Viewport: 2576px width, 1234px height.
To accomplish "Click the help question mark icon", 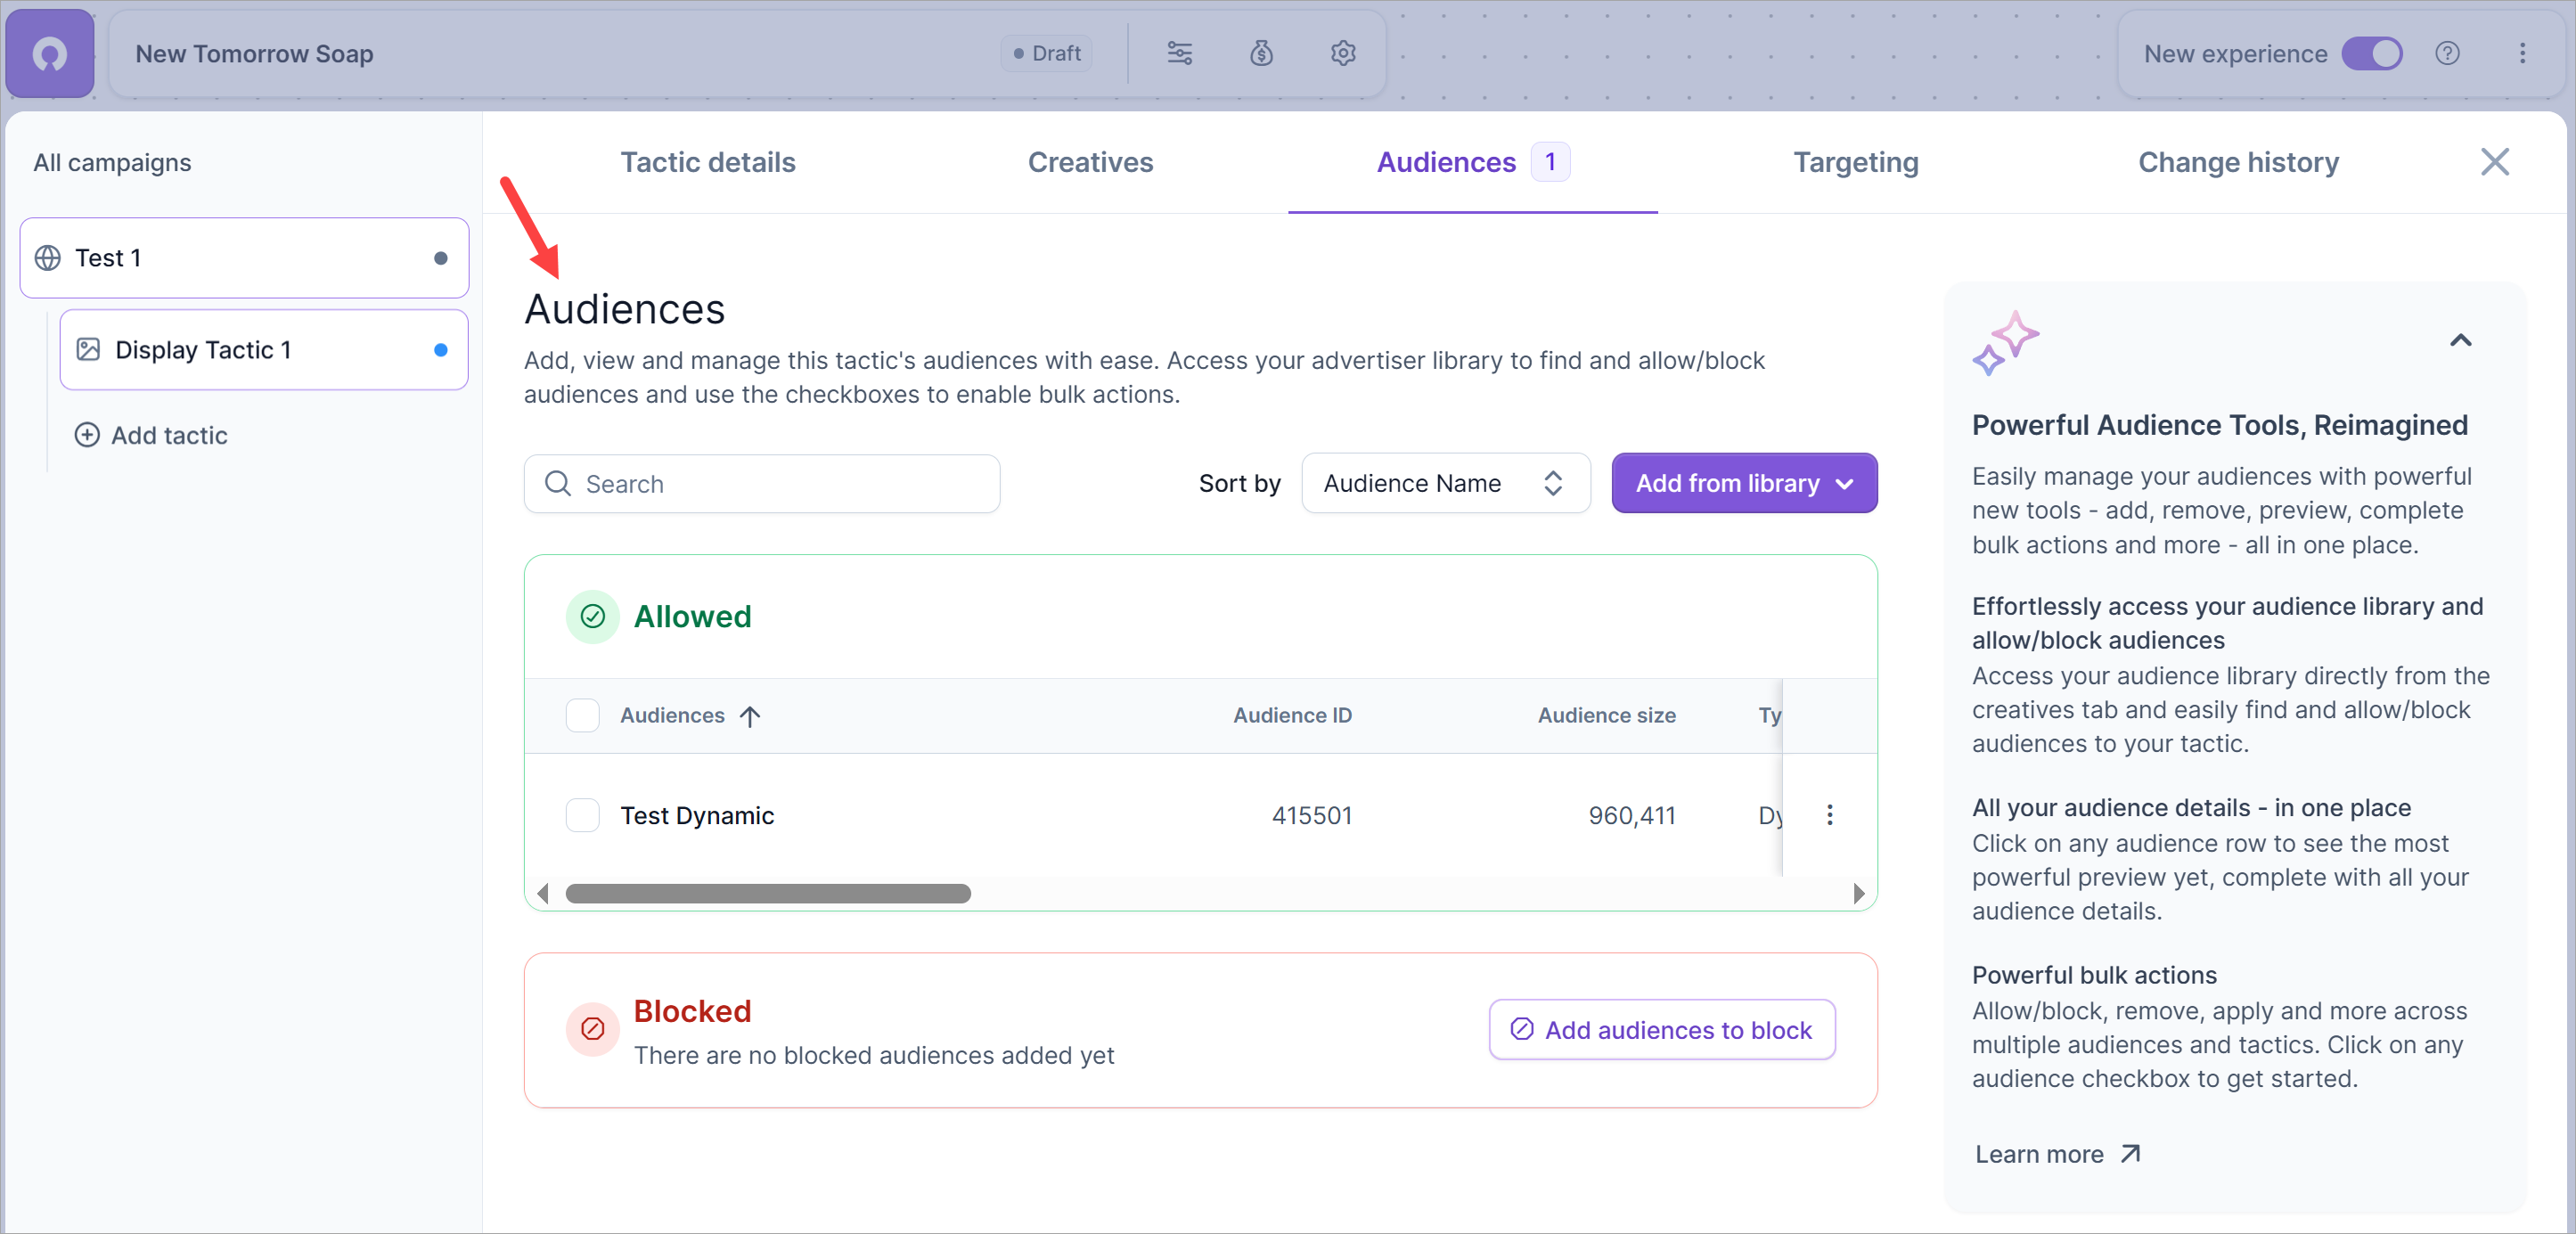I will pyautogui.click(x=2447, y=53).
